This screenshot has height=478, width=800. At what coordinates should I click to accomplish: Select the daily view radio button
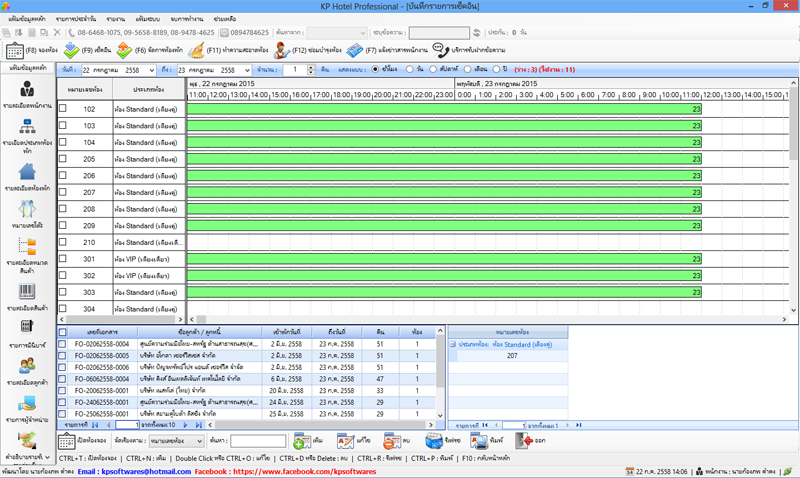[410, 69]
